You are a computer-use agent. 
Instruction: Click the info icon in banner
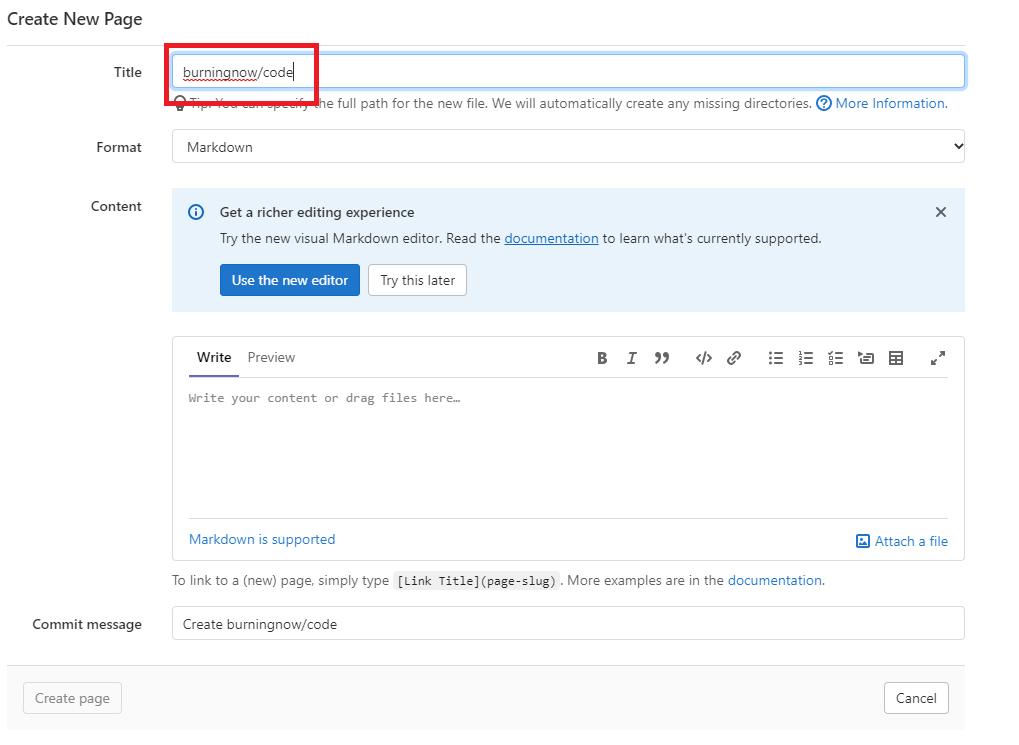pos(196,213)
